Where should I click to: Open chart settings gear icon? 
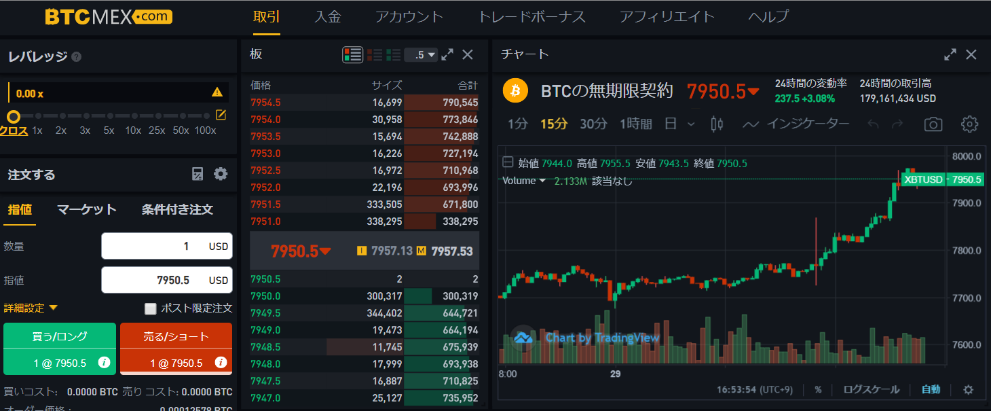click(969, 124)
